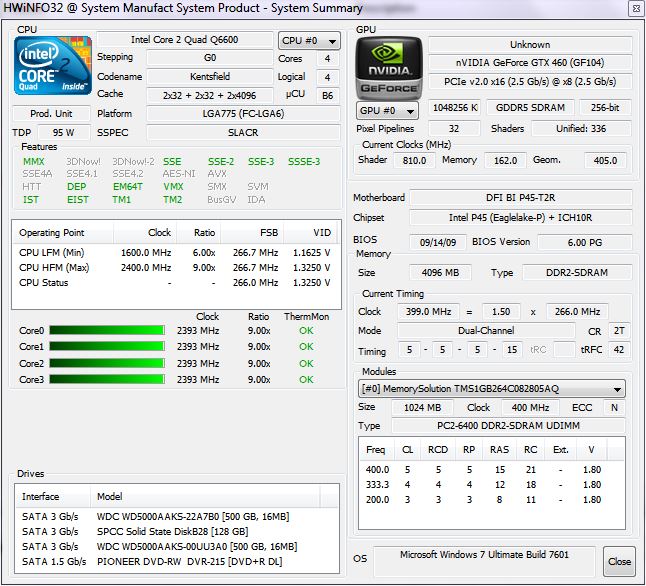
Task: Click the VID column header
Action: point(310,232)
